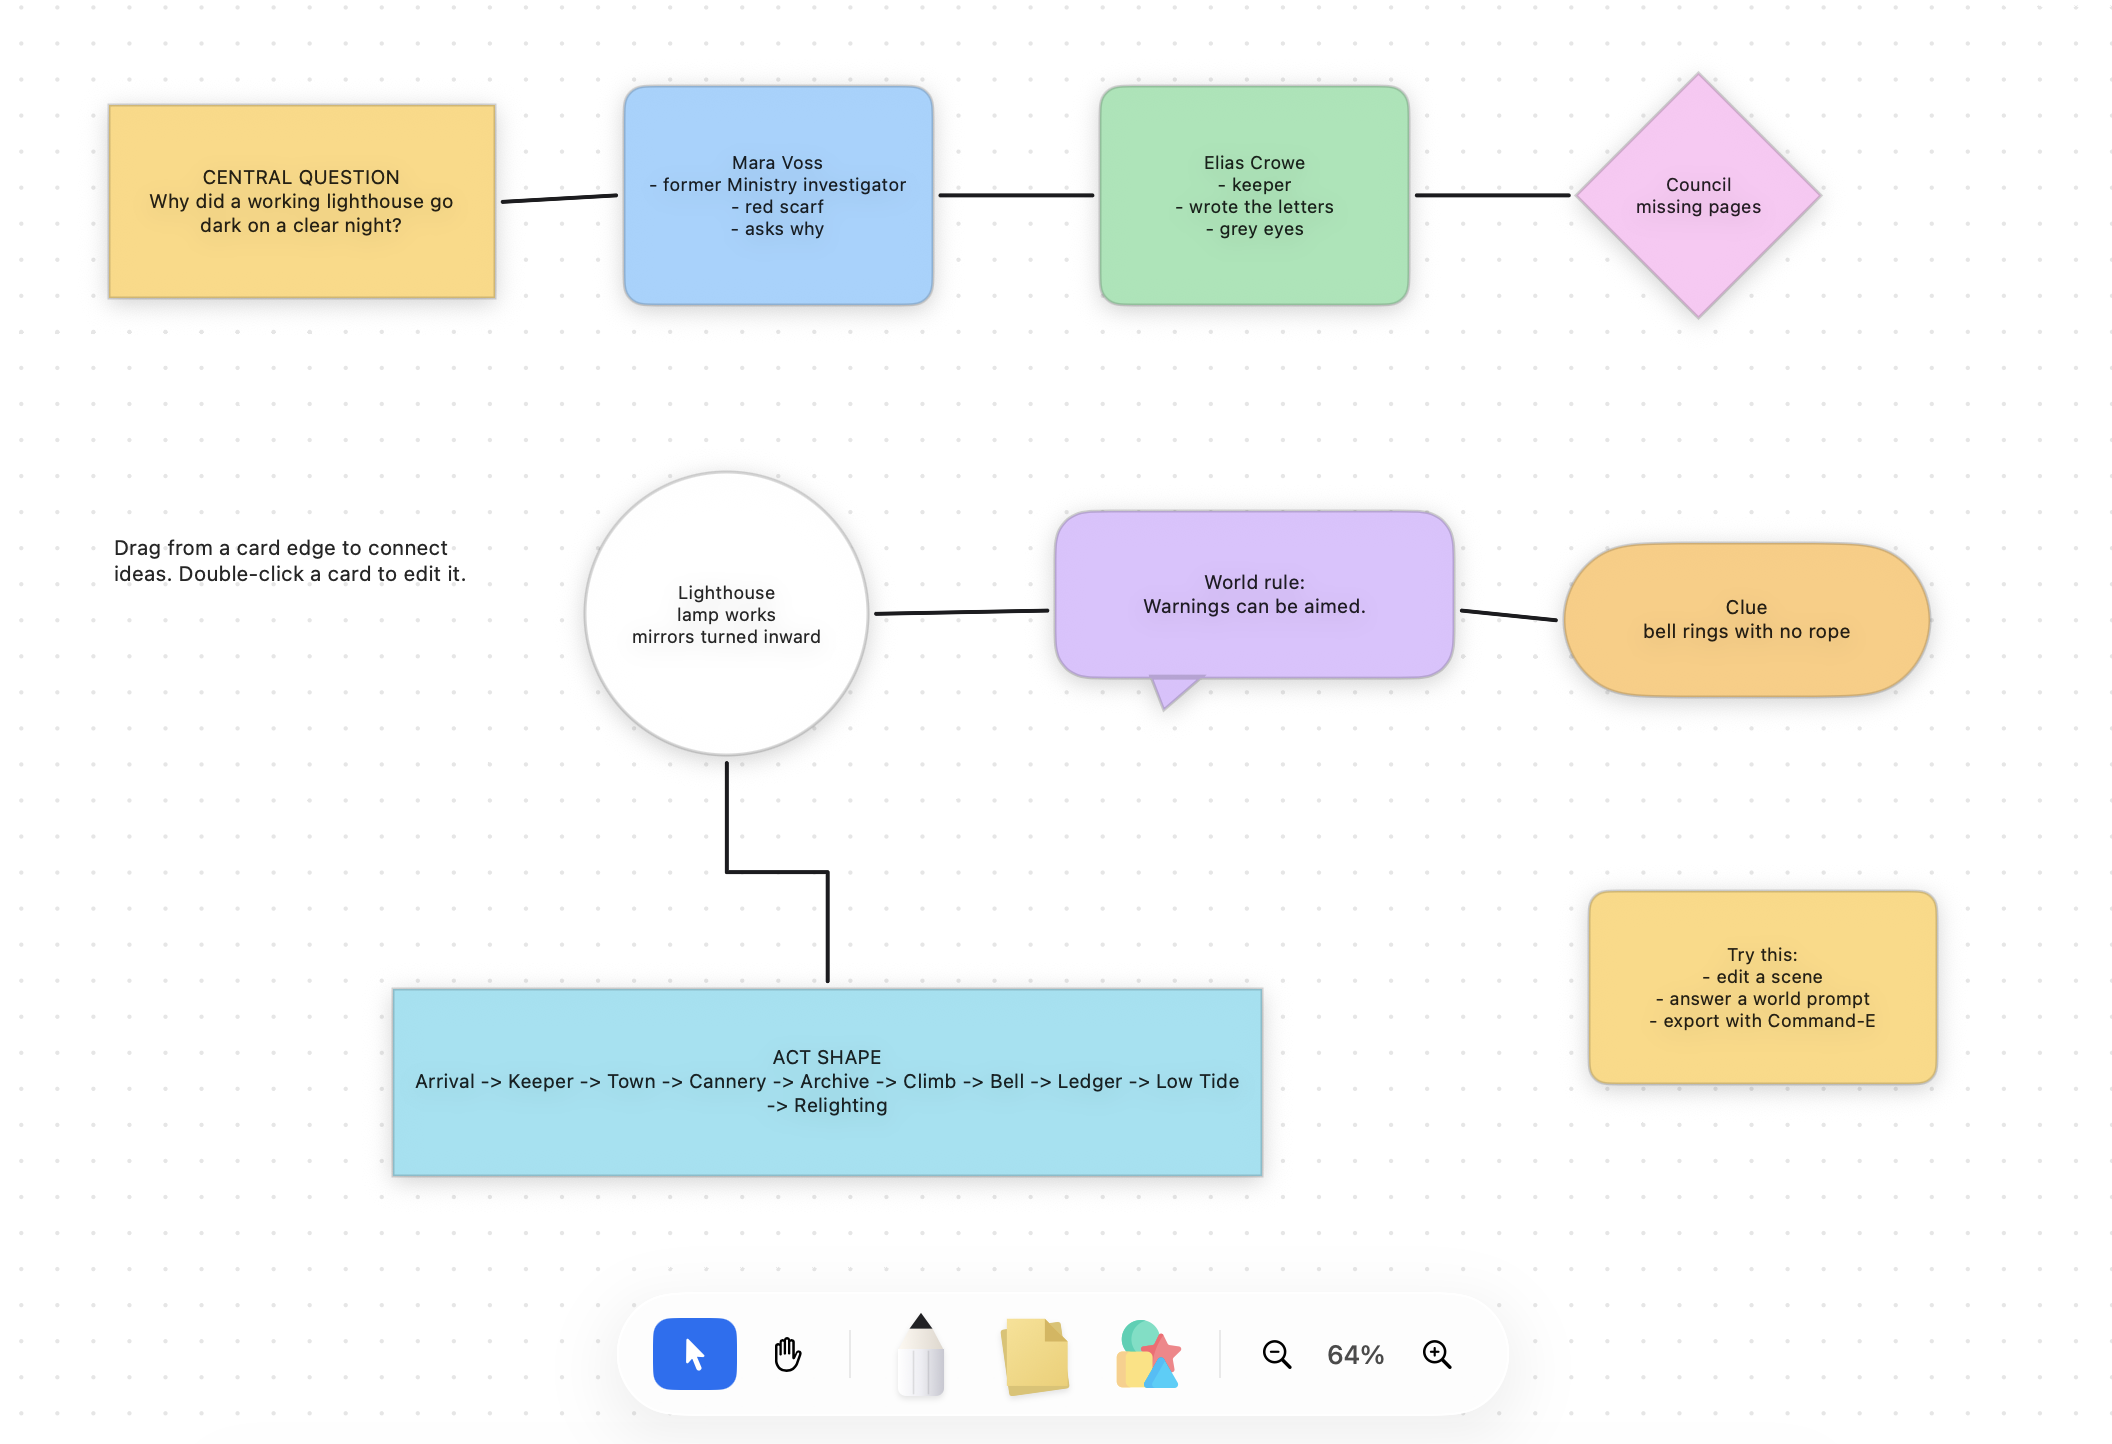Select connector between Mara Voss and Elias Crowe
2112x1444 pixels.
[x=1016, y=195]
